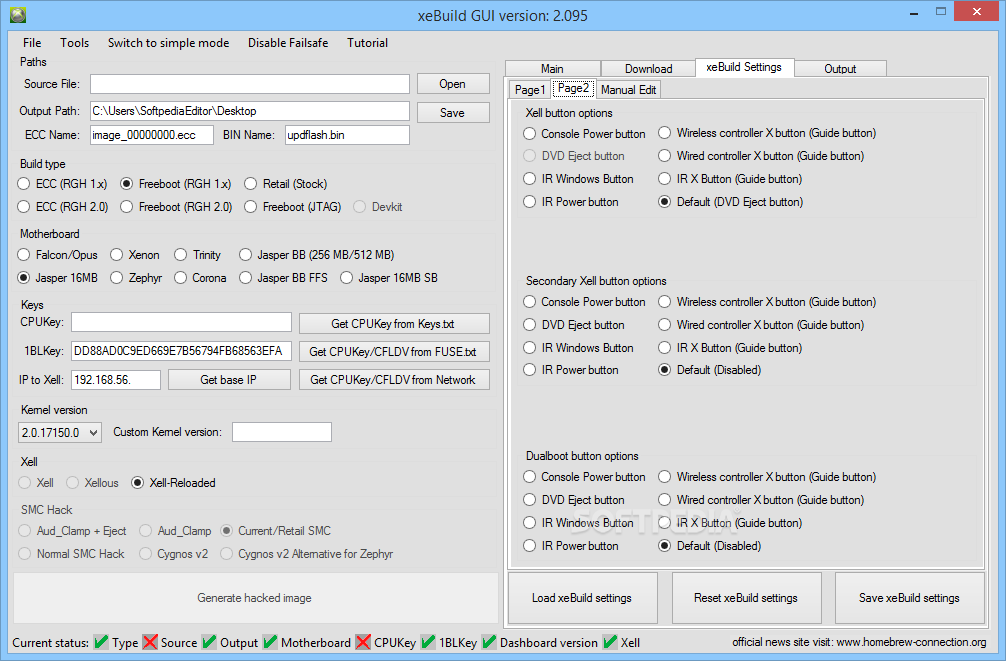
Task: Click the Source status red X icon
Action: tap(150, 642)
